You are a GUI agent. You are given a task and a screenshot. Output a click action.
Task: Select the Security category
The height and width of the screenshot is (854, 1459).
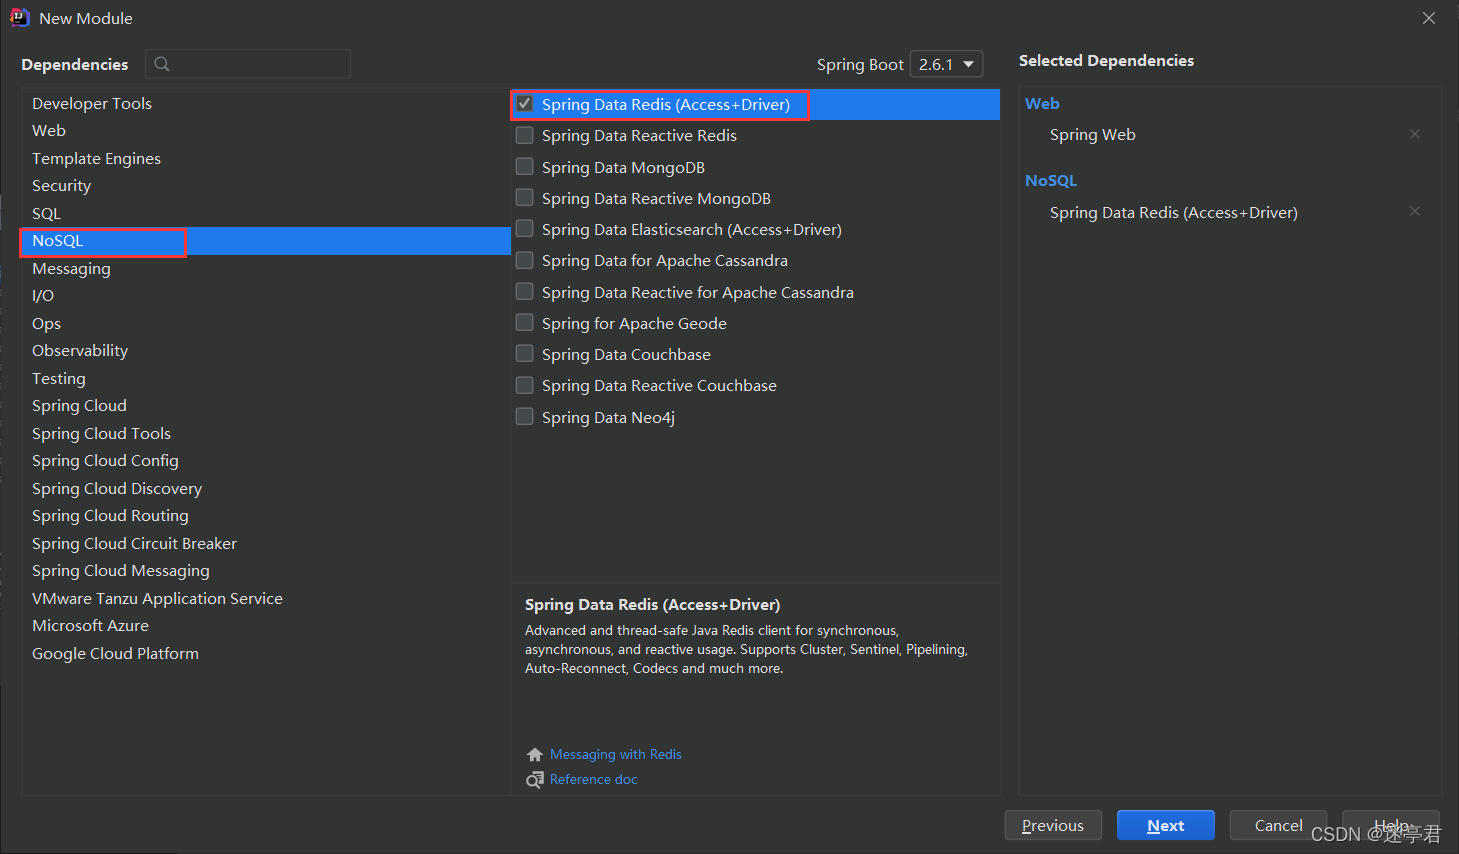point(266,186)
